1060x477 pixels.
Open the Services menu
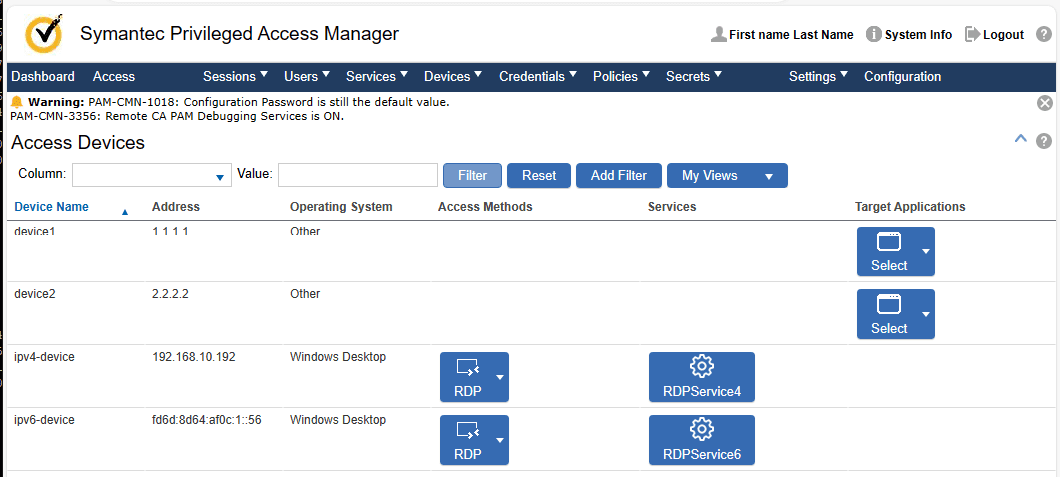(377, 76)
